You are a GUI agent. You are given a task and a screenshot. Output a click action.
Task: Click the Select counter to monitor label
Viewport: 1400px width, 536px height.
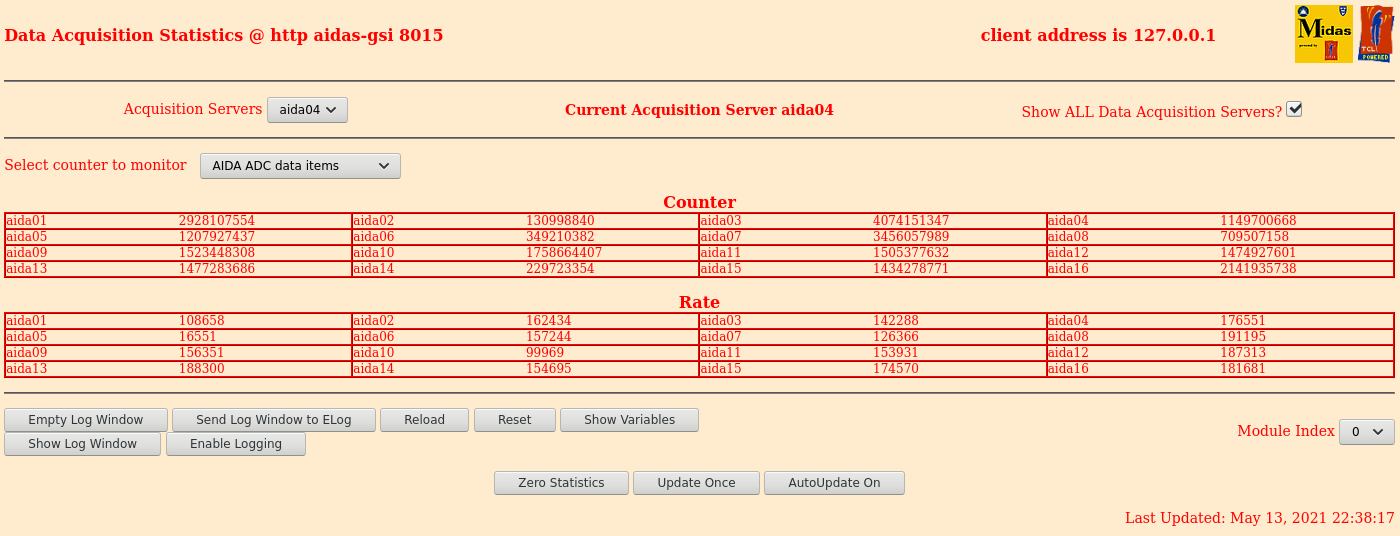point(95,165)
